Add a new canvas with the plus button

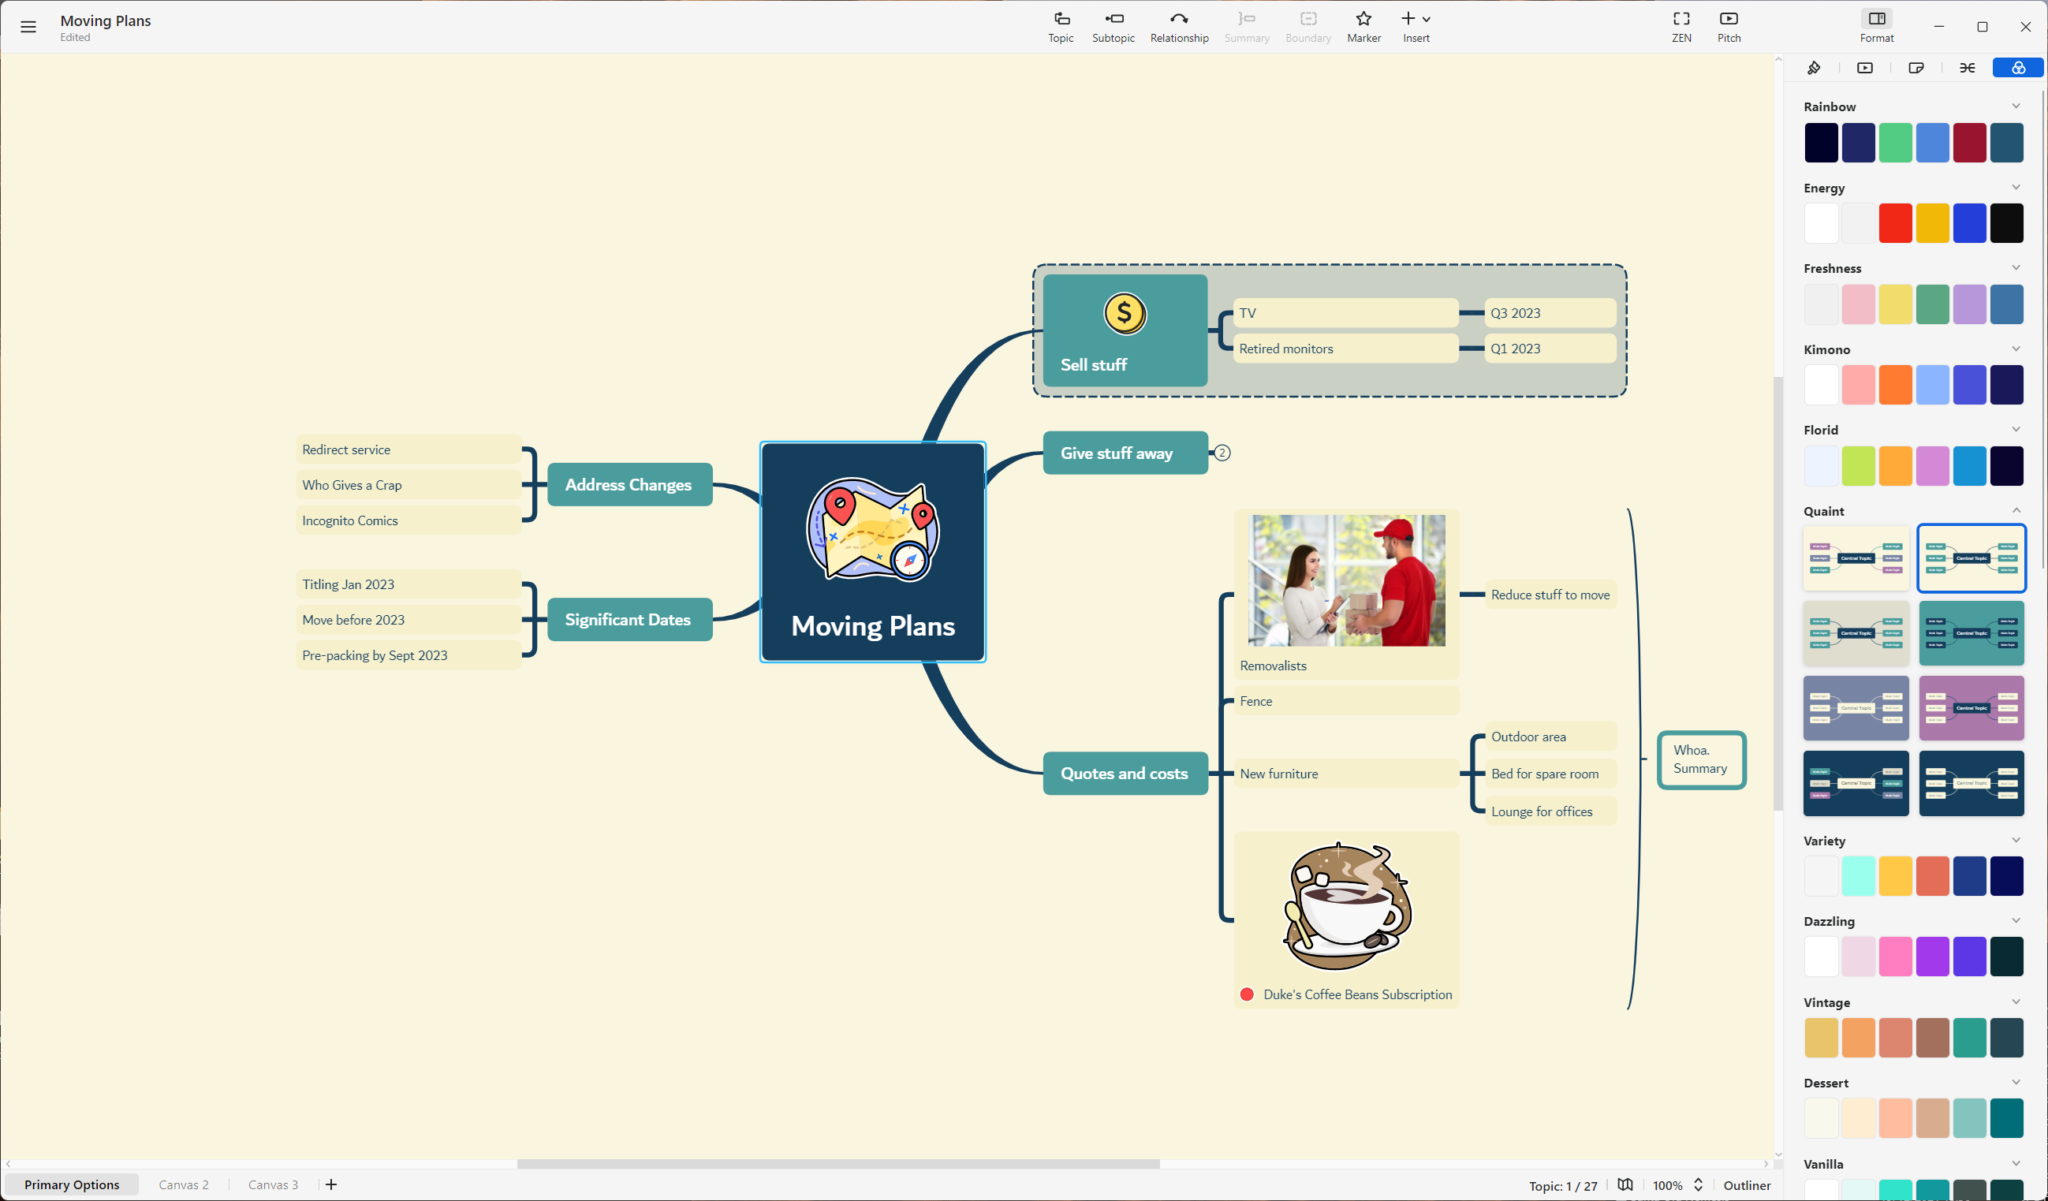click(x=331, y=1184)
